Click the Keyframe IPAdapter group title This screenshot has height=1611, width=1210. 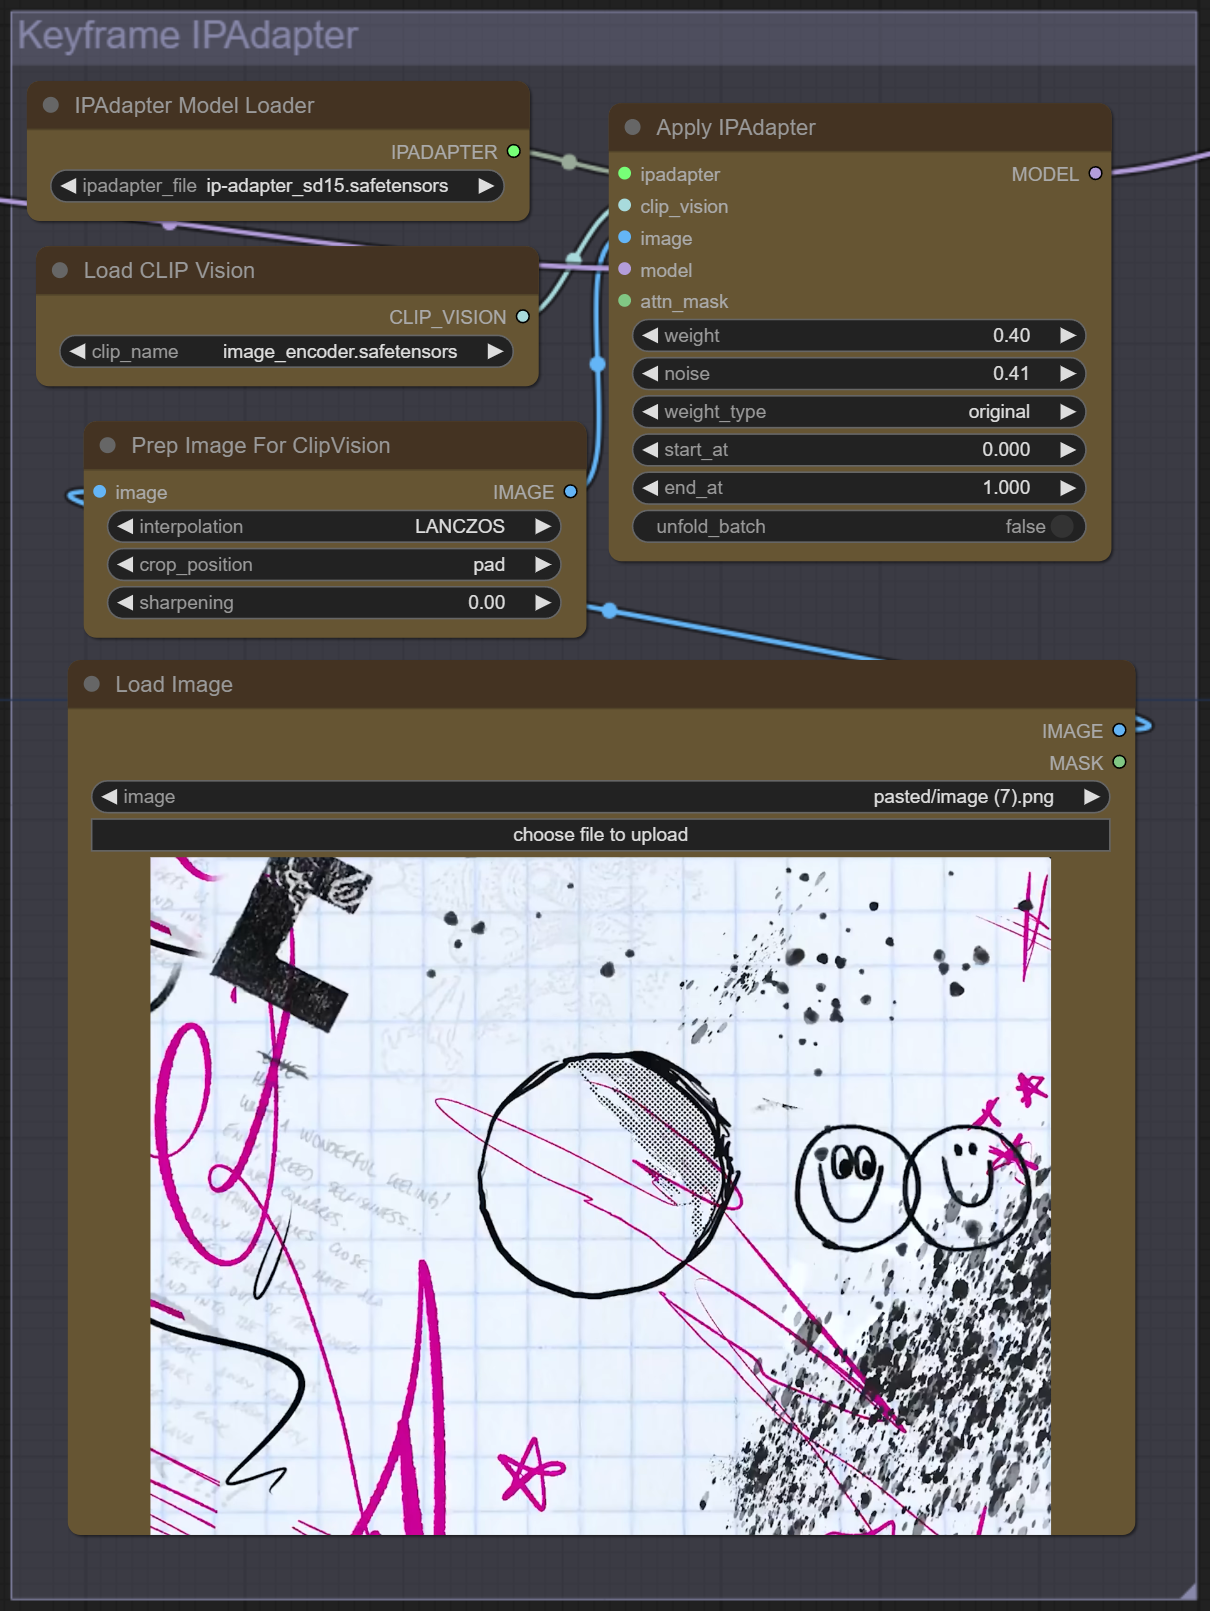point(188,36)
